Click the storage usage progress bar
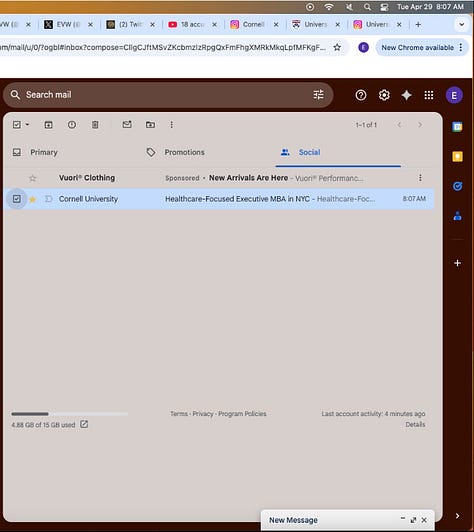The image size is (474, 532). [70, 414]
